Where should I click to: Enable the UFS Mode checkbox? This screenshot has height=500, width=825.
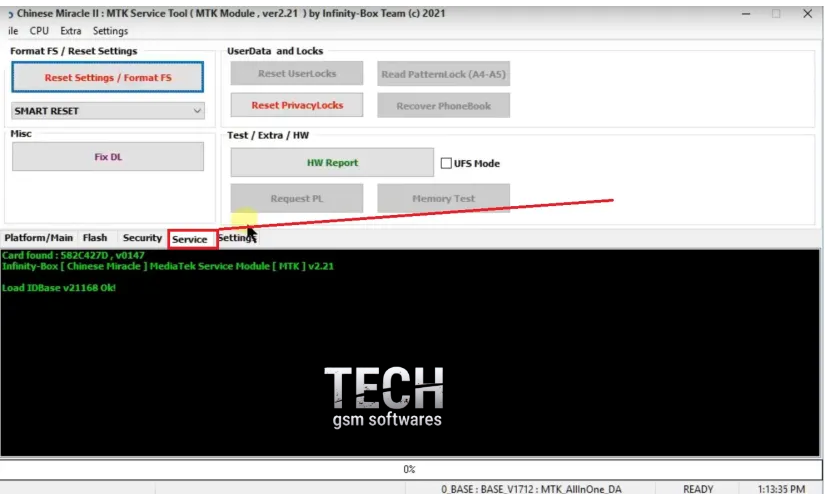[x=446, y=163]
